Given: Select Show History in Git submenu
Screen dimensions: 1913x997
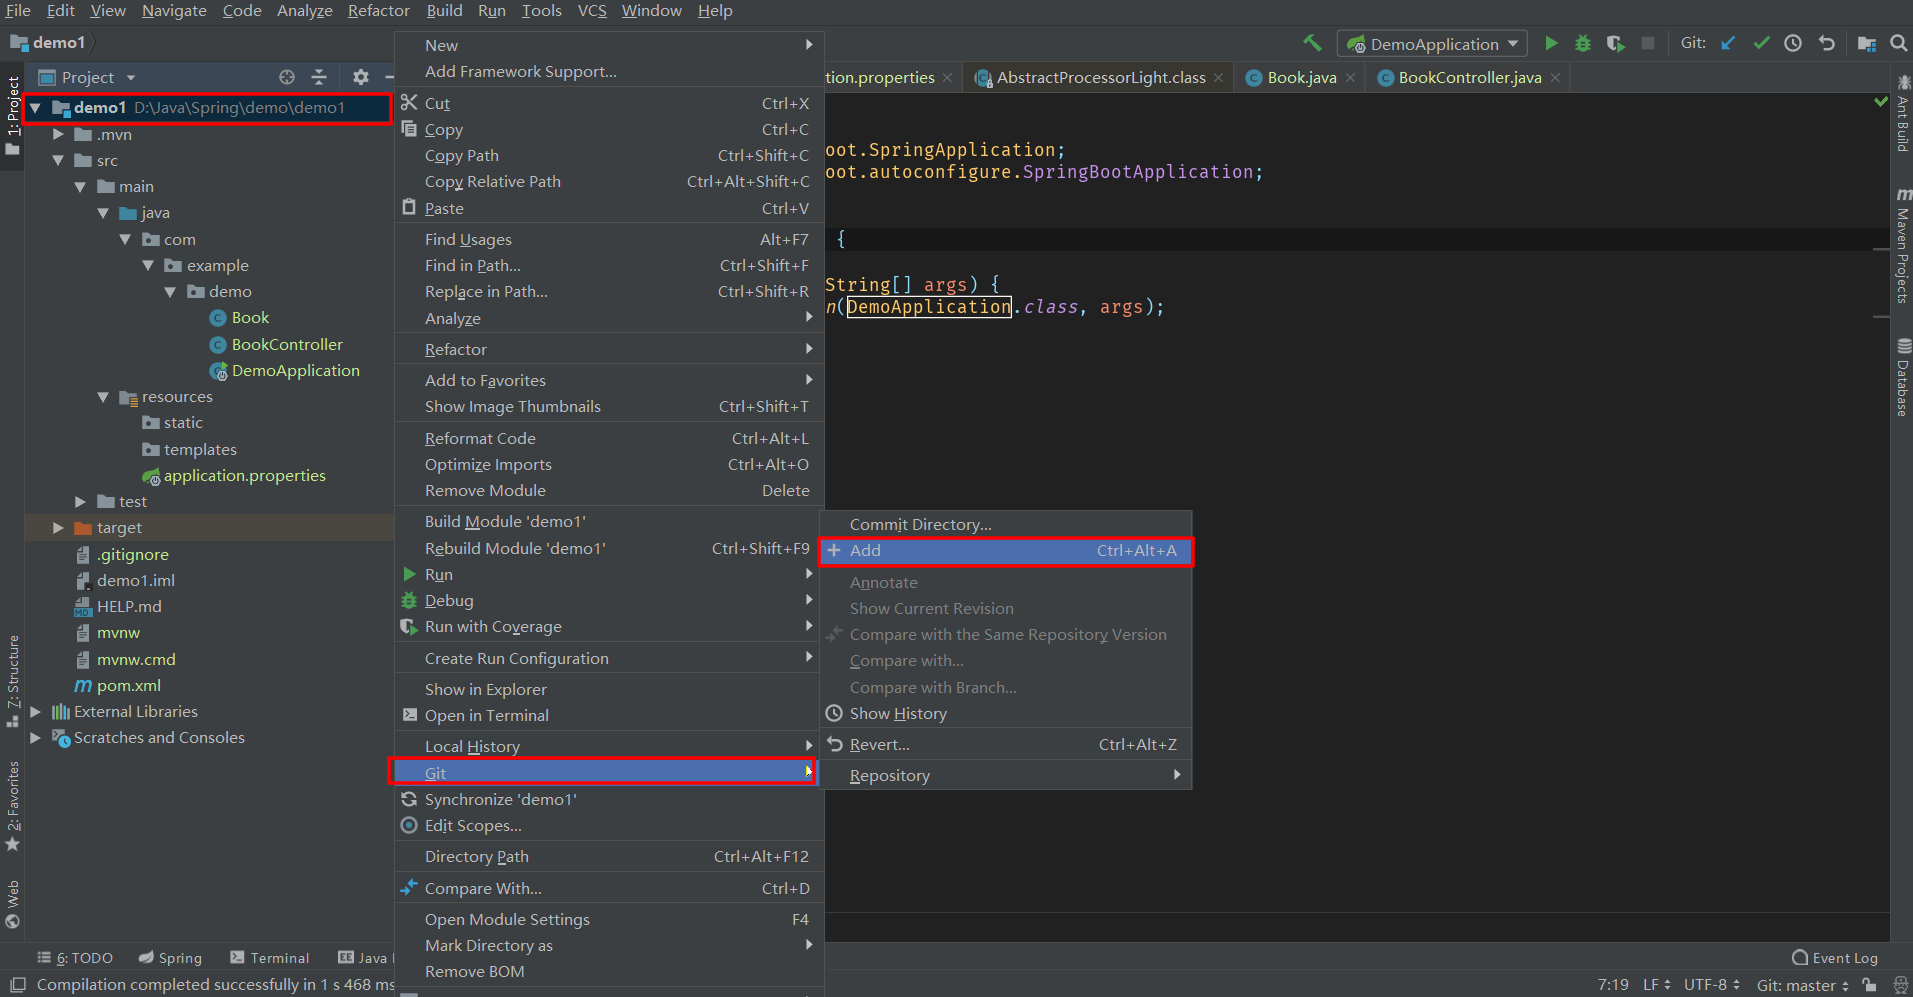Looking at the screenshot, I should coord(1006,713).
